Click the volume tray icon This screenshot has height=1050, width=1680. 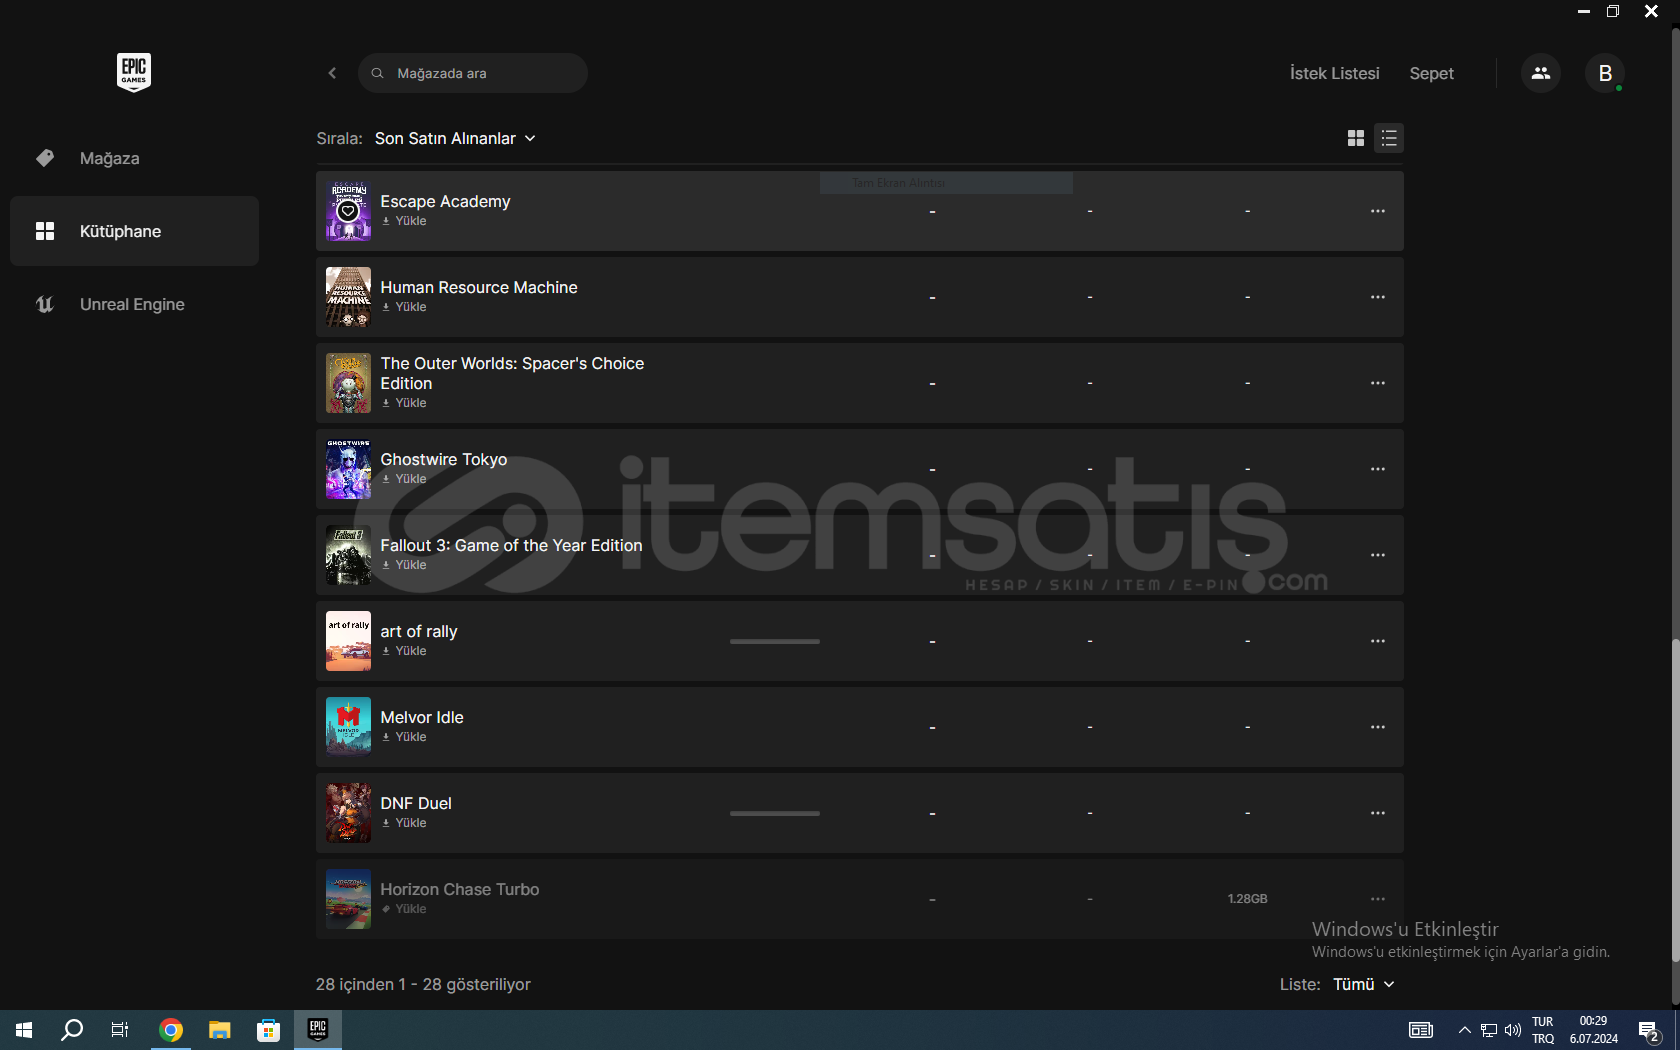coord(1513,1030)
